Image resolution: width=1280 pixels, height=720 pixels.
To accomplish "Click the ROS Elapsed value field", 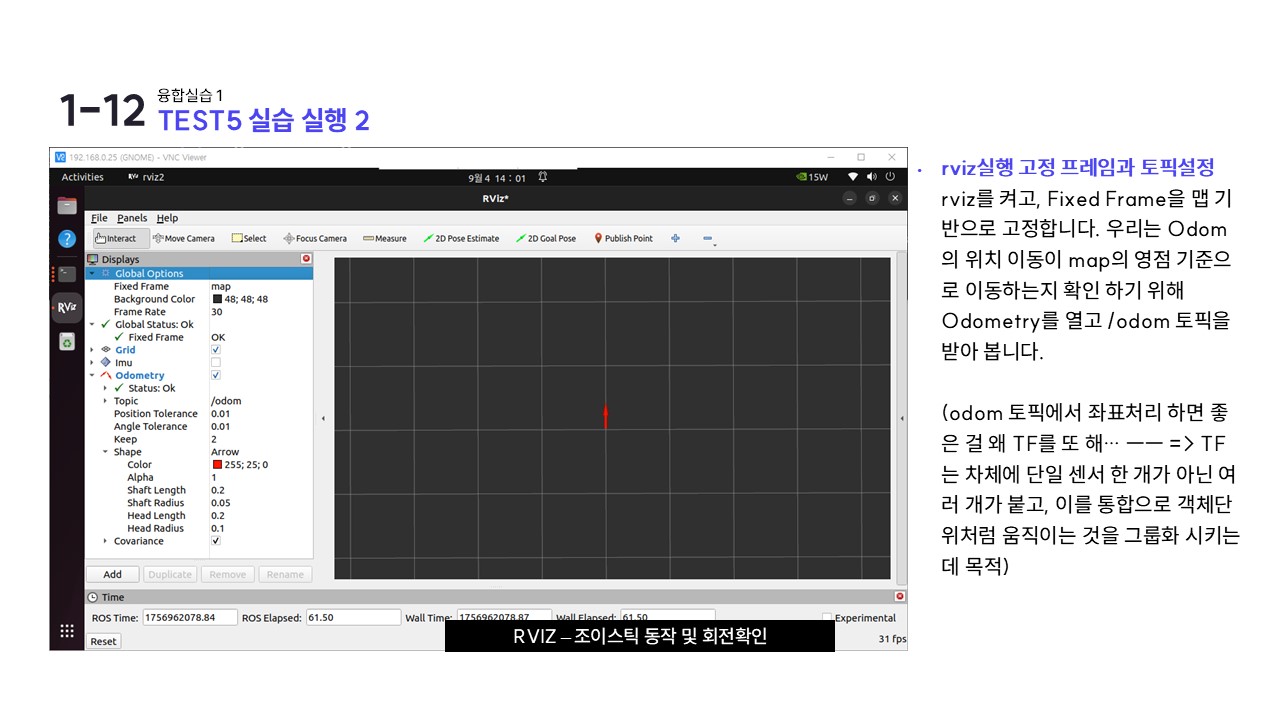I will click(x=353, y=618).
